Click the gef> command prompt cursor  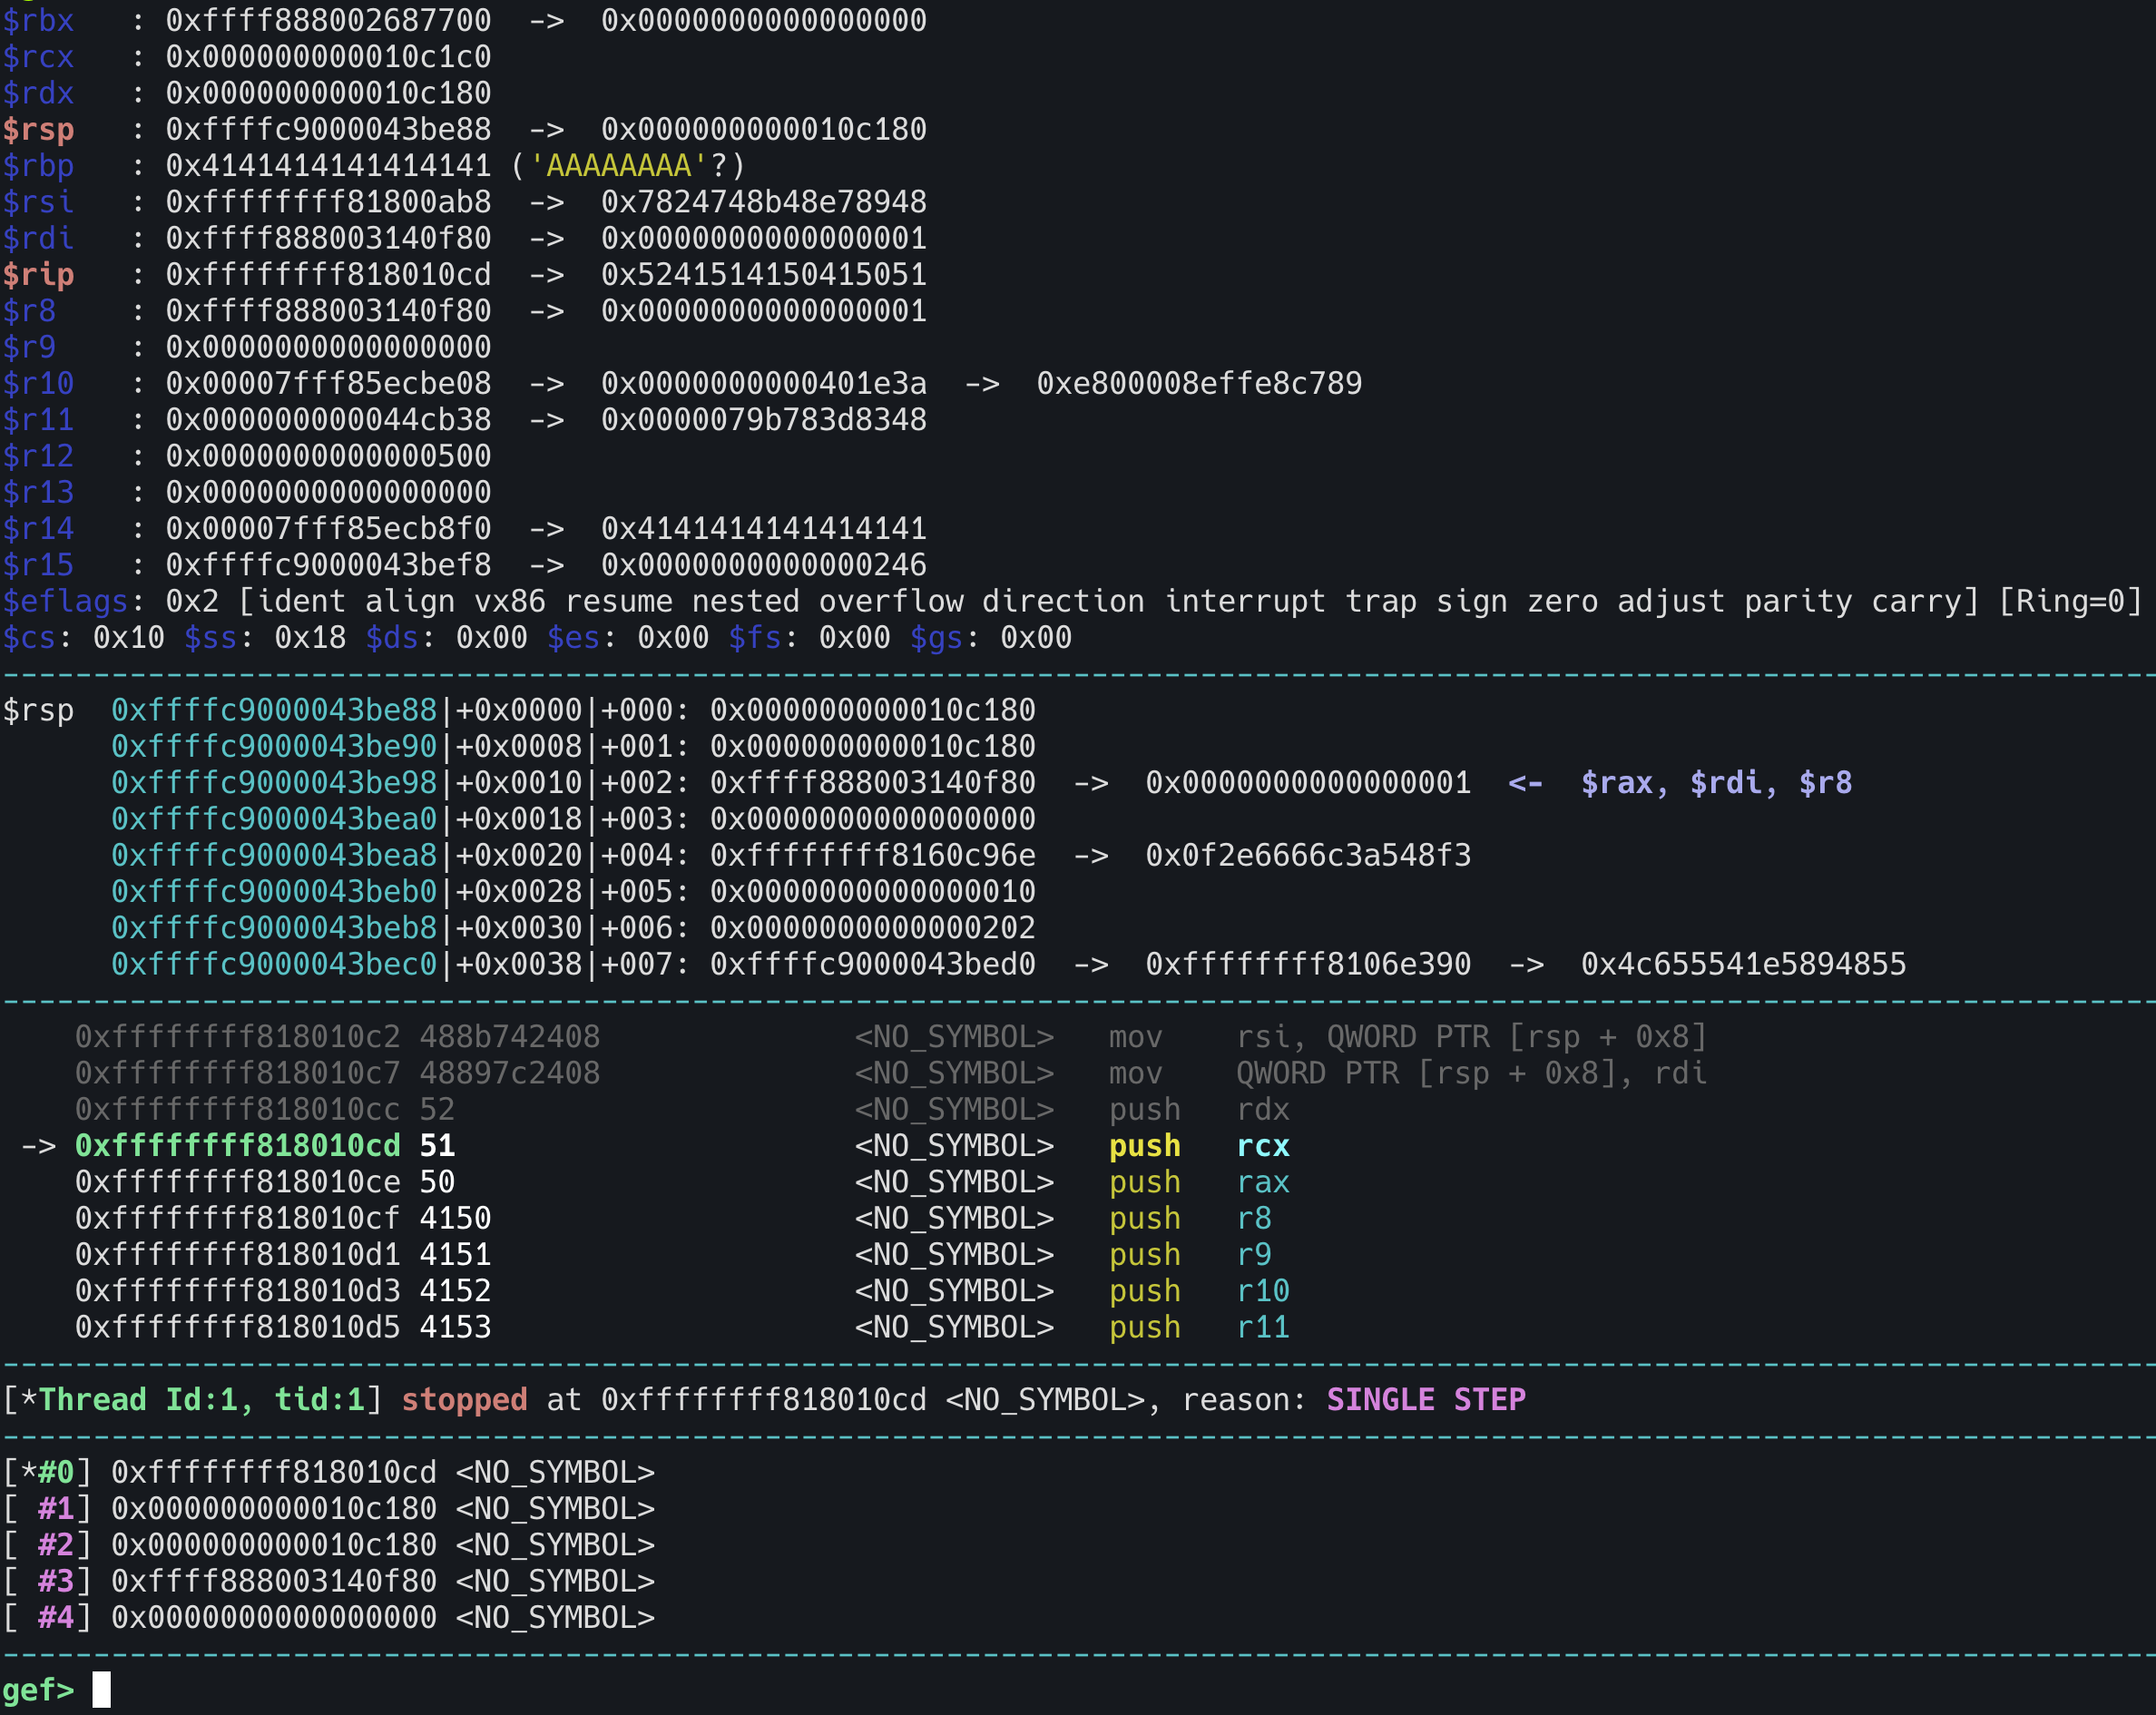click(101, 1689)
